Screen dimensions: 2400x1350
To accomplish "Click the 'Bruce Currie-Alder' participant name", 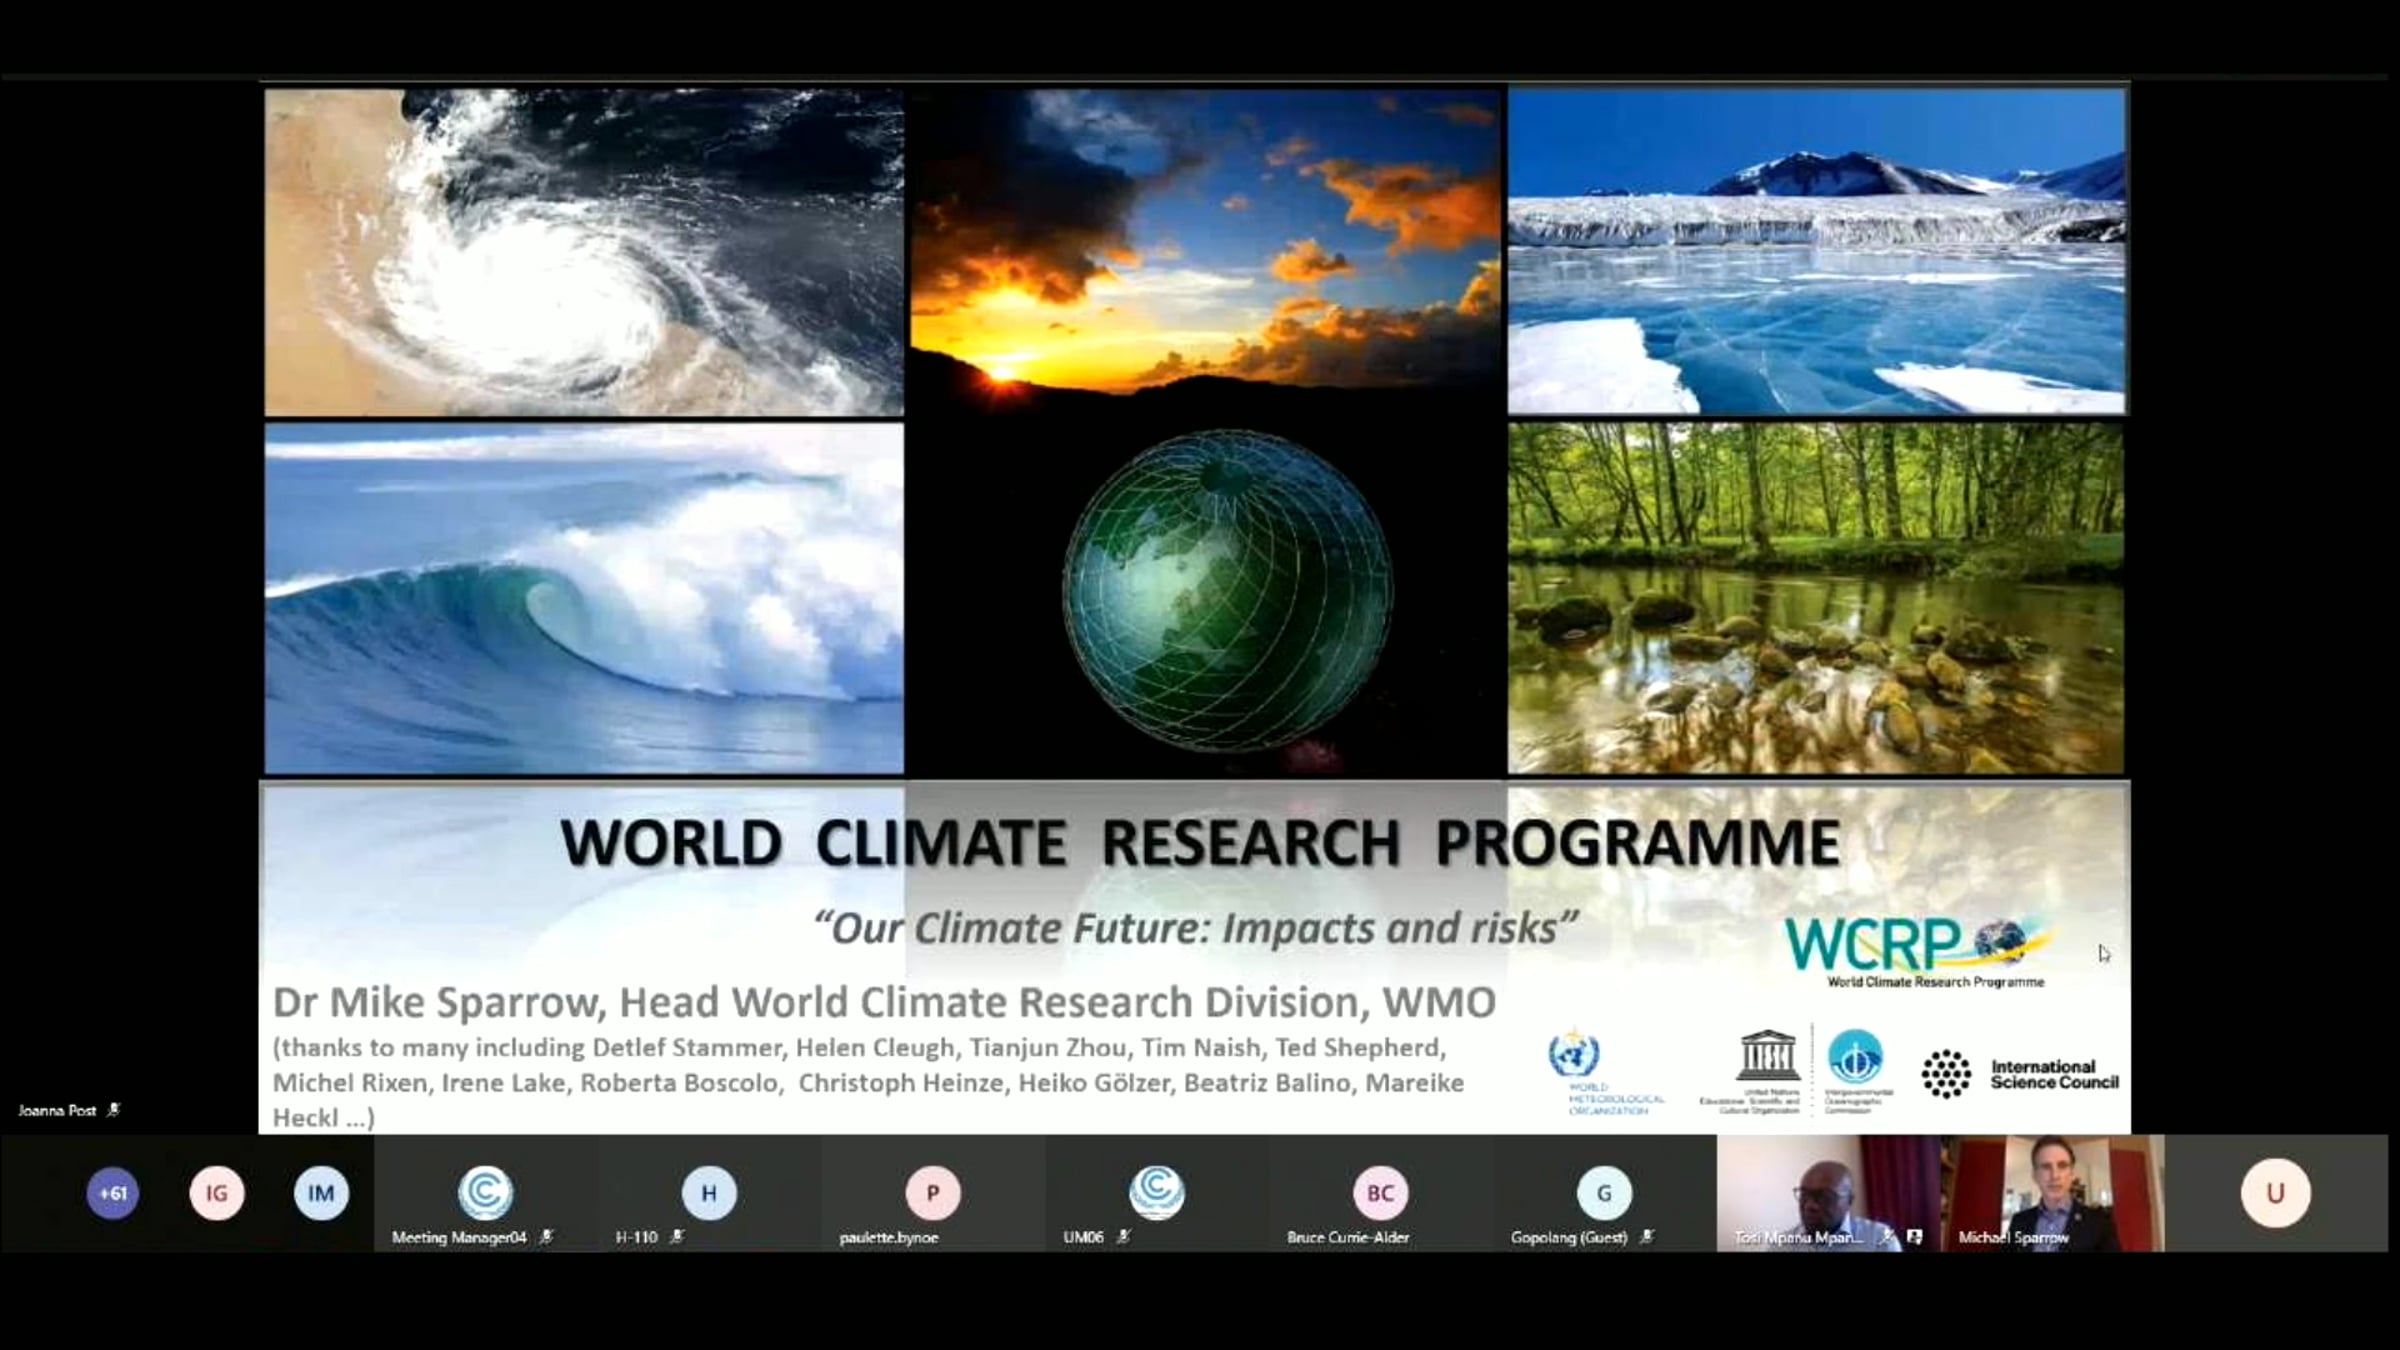I will 1348,1237.
